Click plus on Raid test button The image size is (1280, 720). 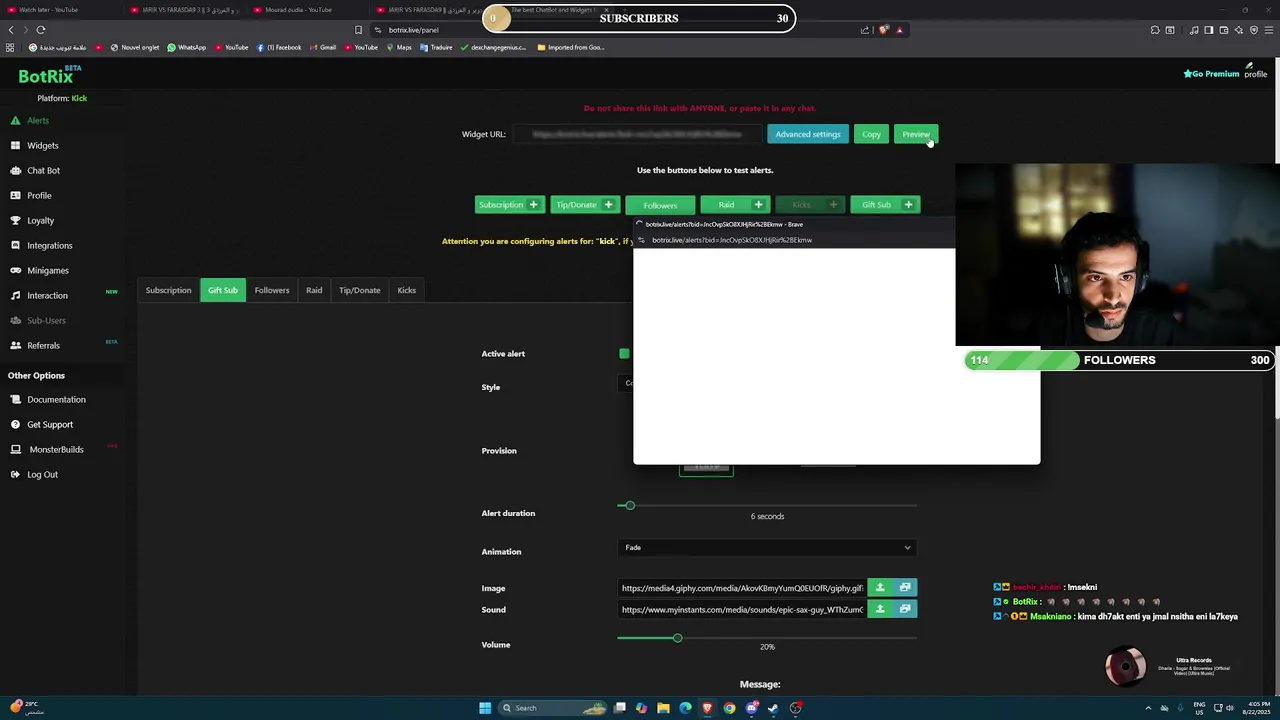[x=758, y=205]
